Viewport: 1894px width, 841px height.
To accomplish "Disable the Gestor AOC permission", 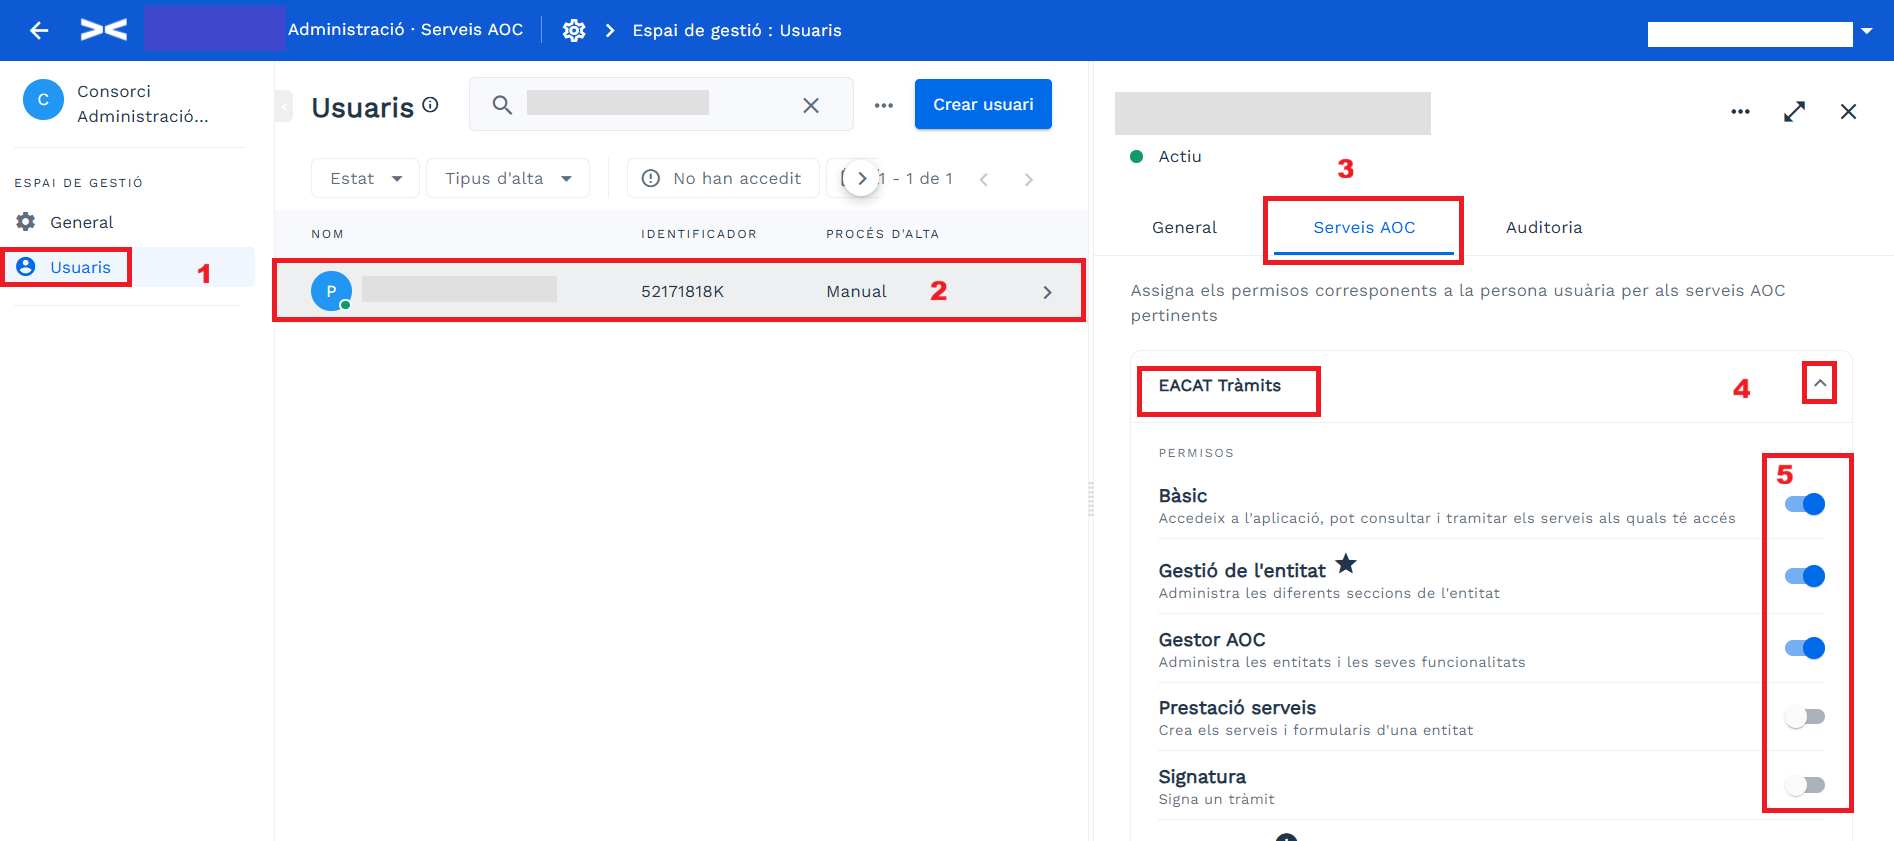I will pyautogui.click(x=1805, y=648).
